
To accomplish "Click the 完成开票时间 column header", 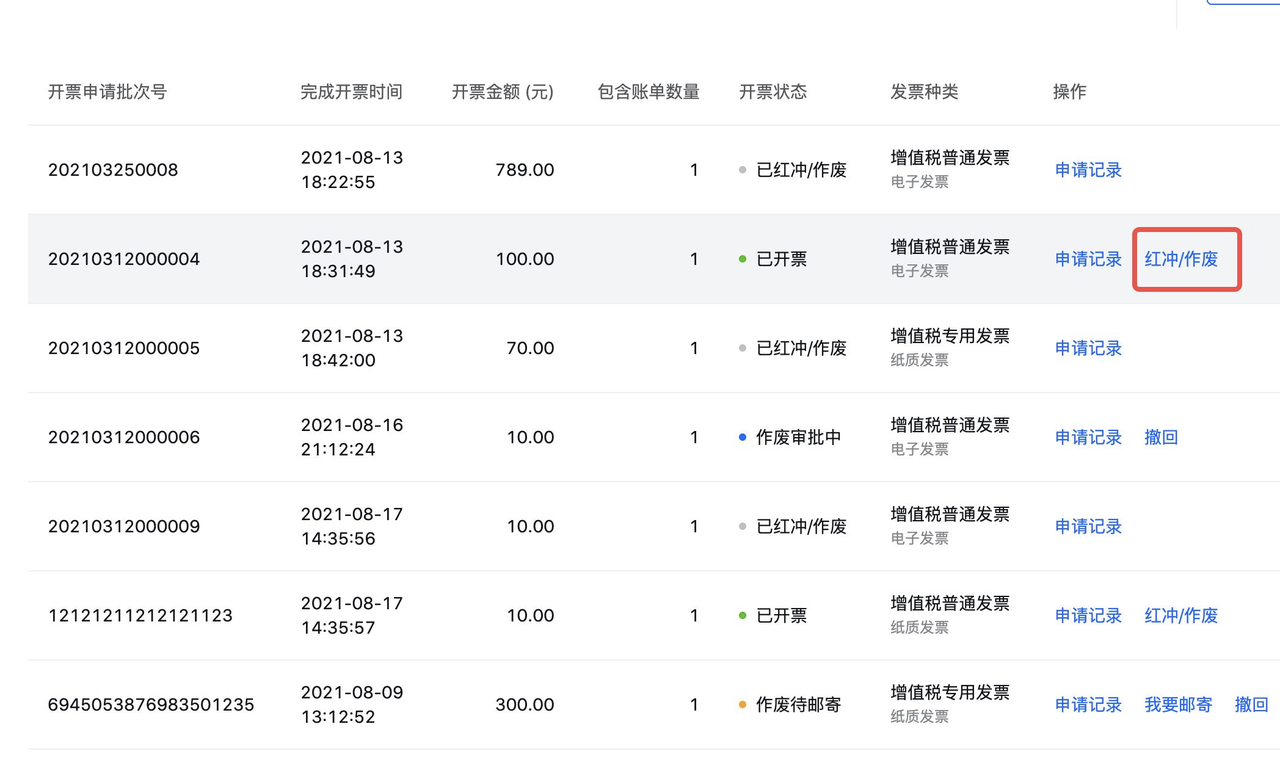I will click(351, 92).
